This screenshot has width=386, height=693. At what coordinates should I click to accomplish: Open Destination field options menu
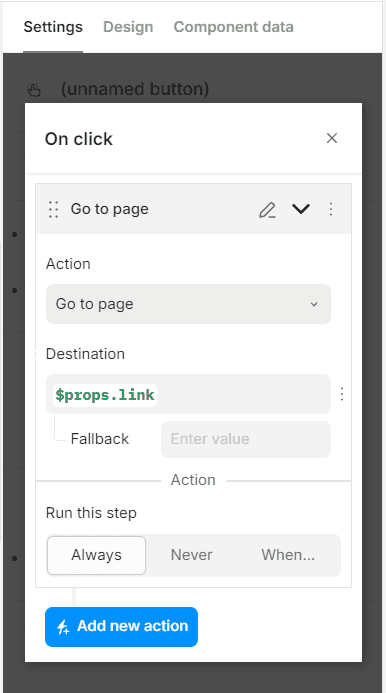(341, 394)
